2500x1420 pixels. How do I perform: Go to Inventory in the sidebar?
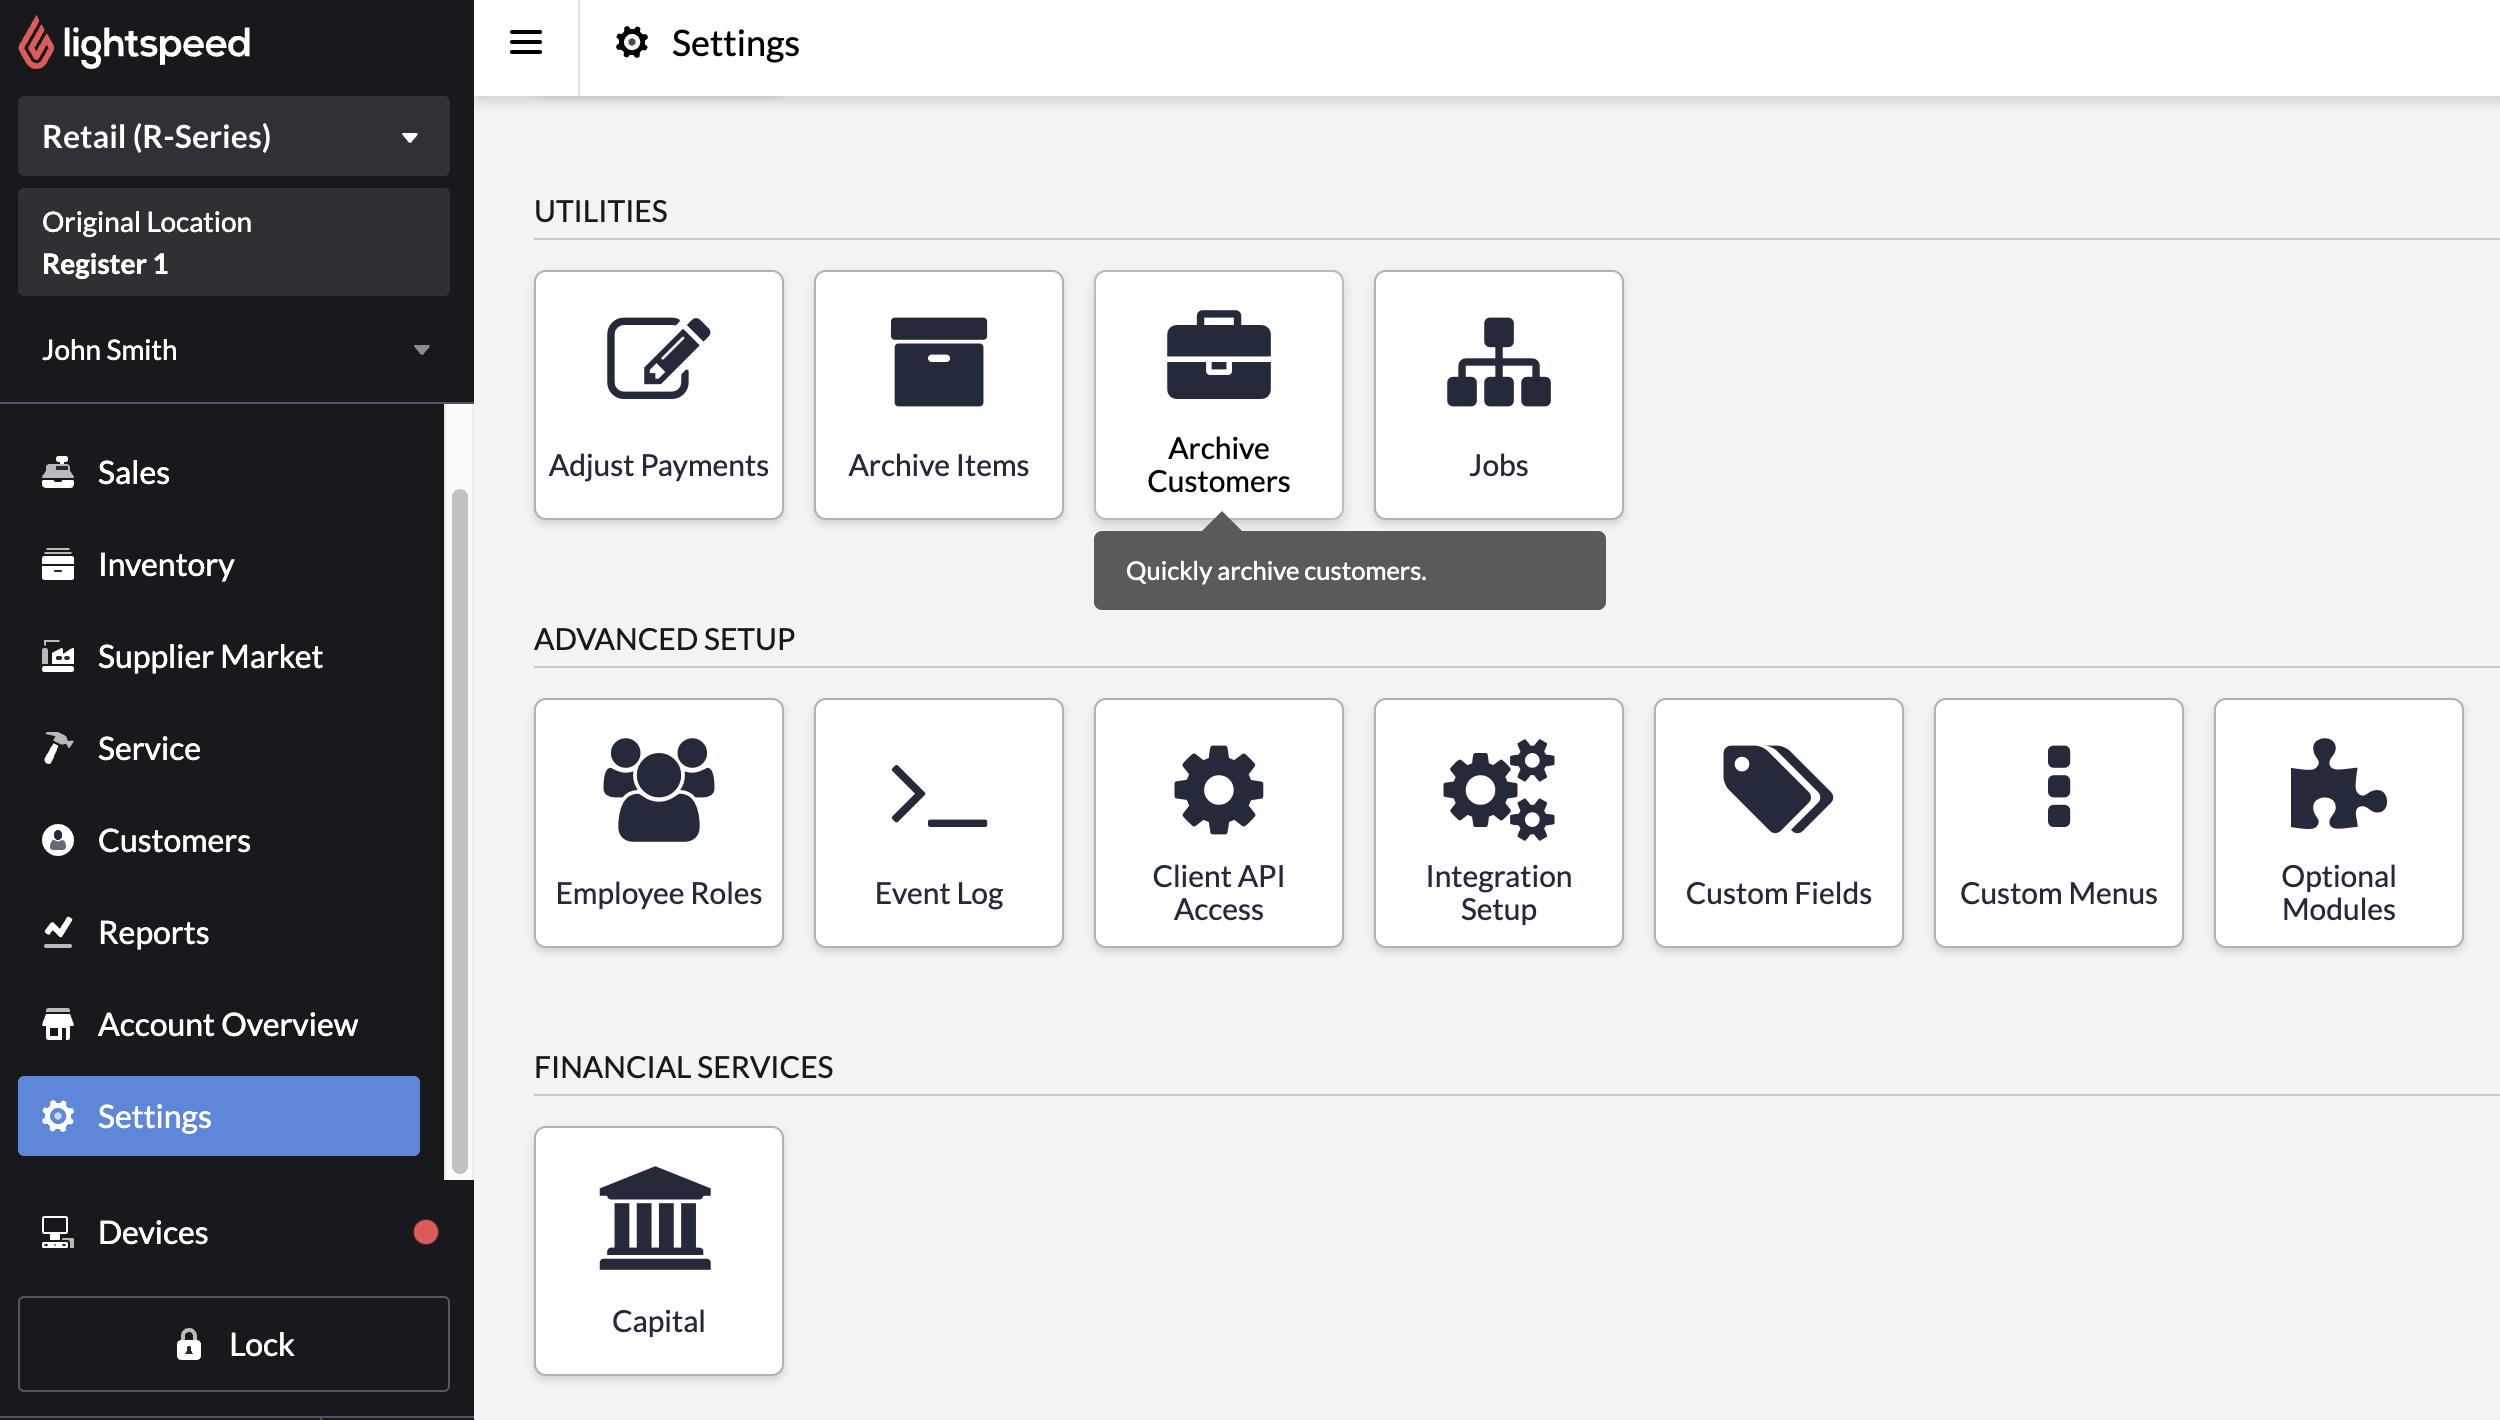click(x=219, y=565)
